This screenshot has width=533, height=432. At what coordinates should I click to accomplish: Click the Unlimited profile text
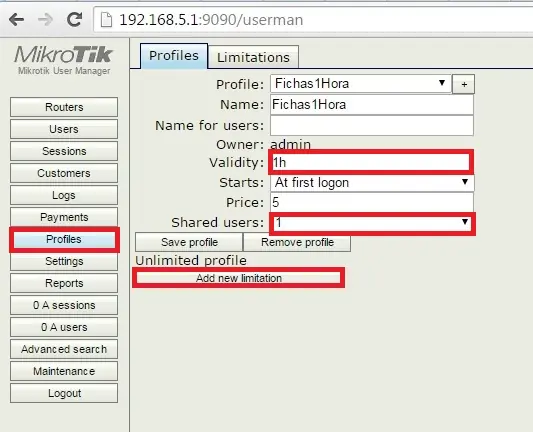pyautogui.click(x=191, y=261)
